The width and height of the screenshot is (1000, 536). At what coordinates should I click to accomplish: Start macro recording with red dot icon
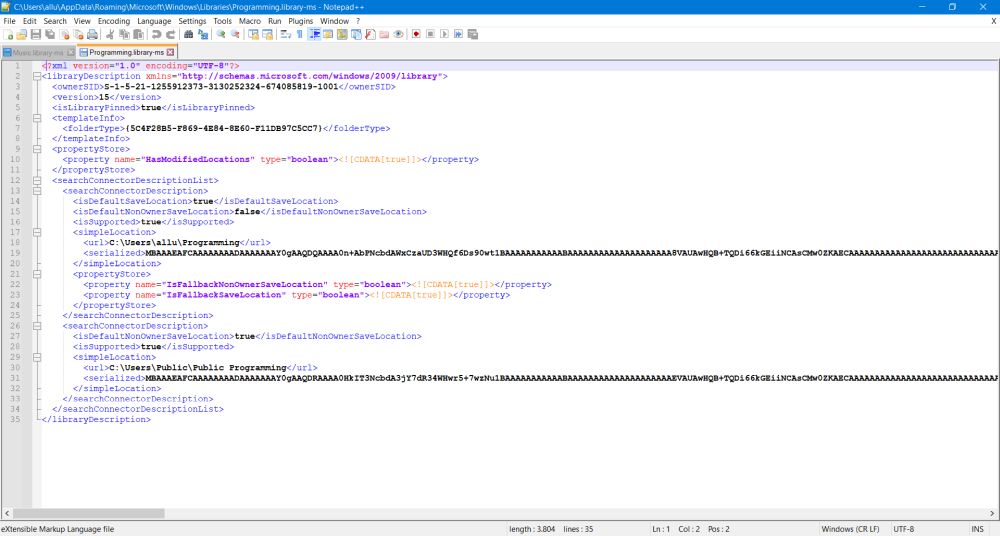point(416,34)
